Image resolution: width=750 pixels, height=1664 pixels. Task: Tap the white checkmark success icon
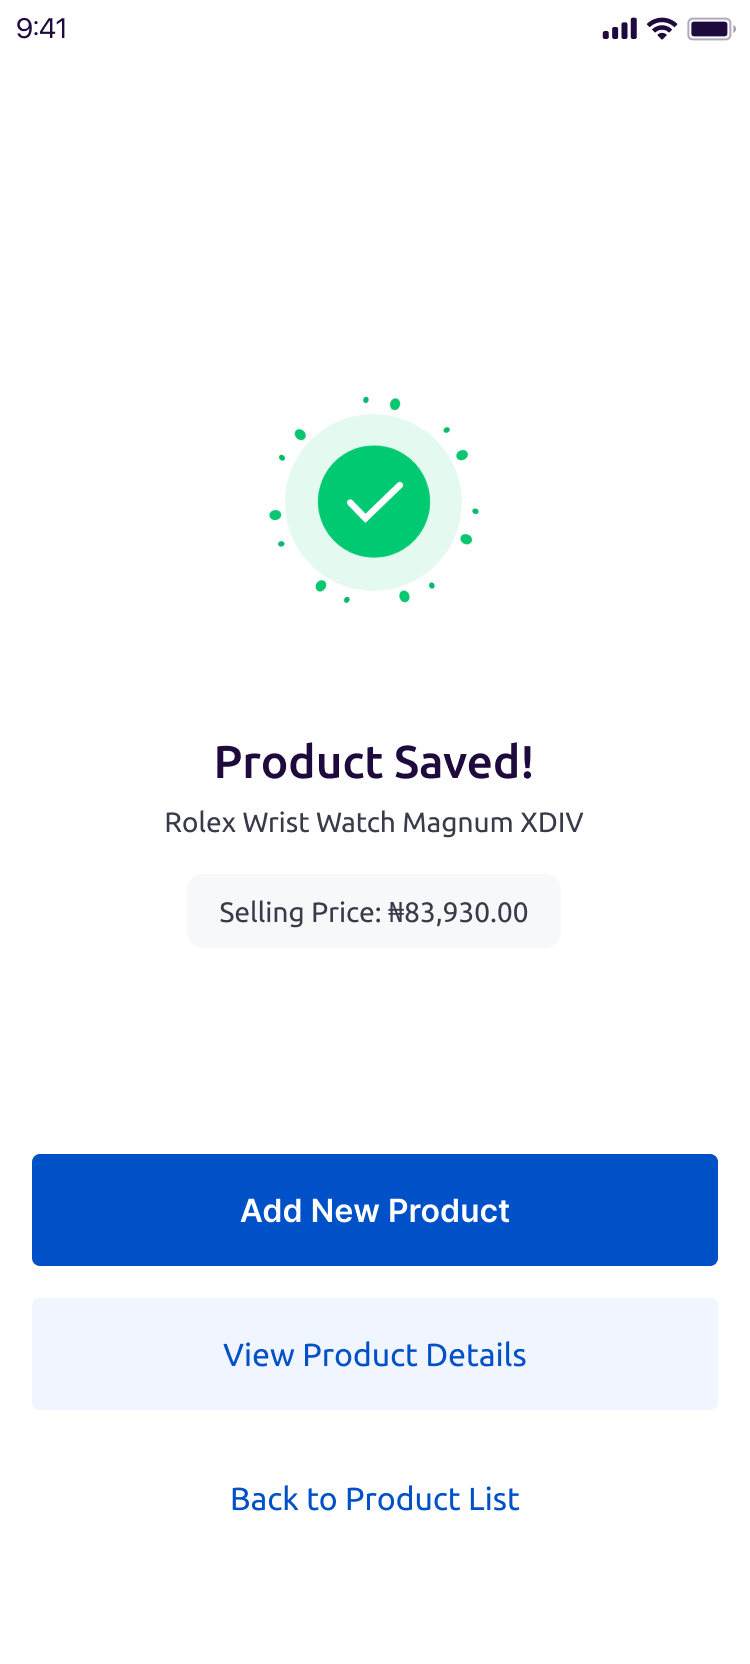coord(374,502)
